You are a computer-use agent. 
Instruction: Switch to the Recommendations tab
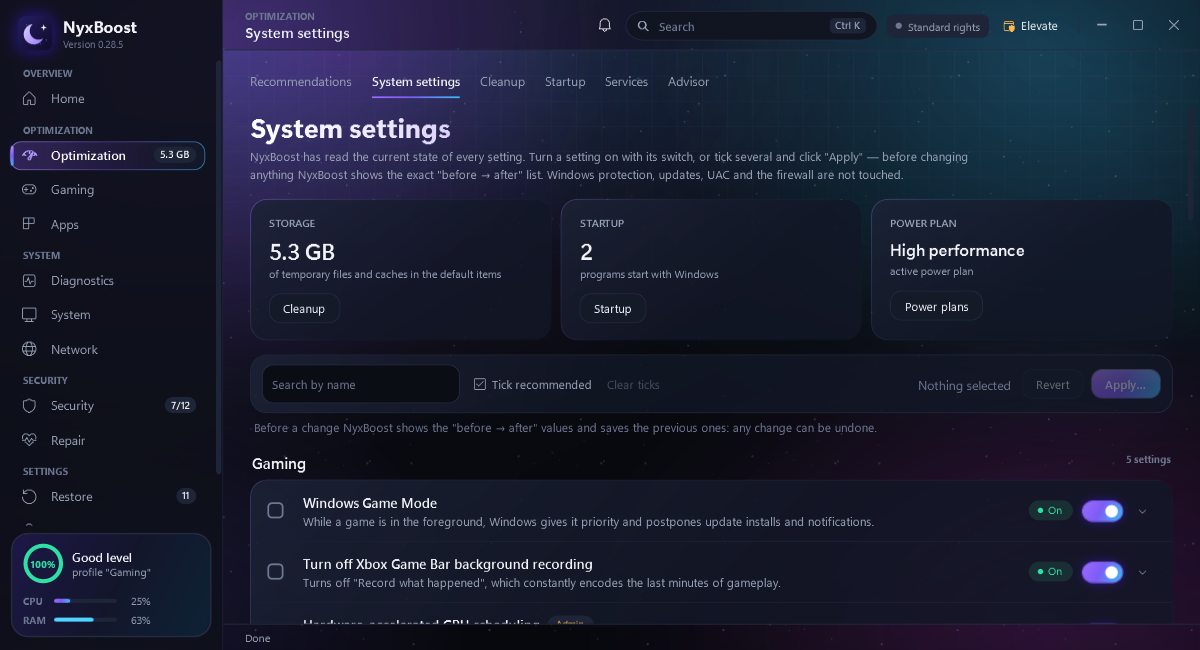301,82
